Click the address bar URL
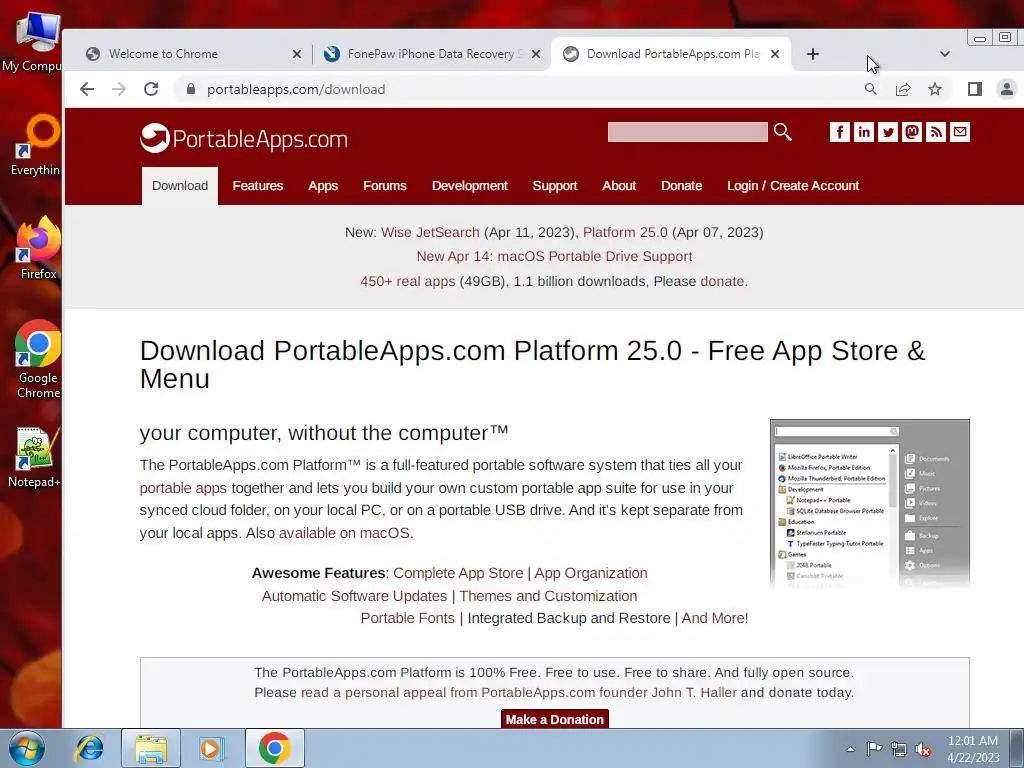The height and width of the screenshot is (768, 1024). [x=296, y=89]
